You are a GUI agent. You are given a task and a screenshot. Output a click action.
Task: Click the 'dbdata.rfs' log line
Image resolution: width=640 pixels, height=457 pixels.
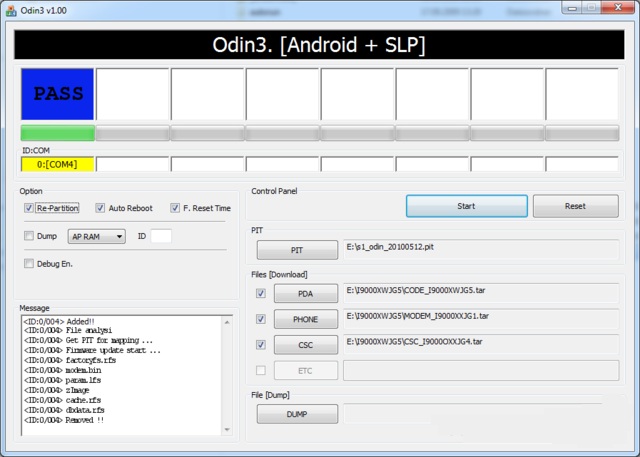tap(64, 410)
